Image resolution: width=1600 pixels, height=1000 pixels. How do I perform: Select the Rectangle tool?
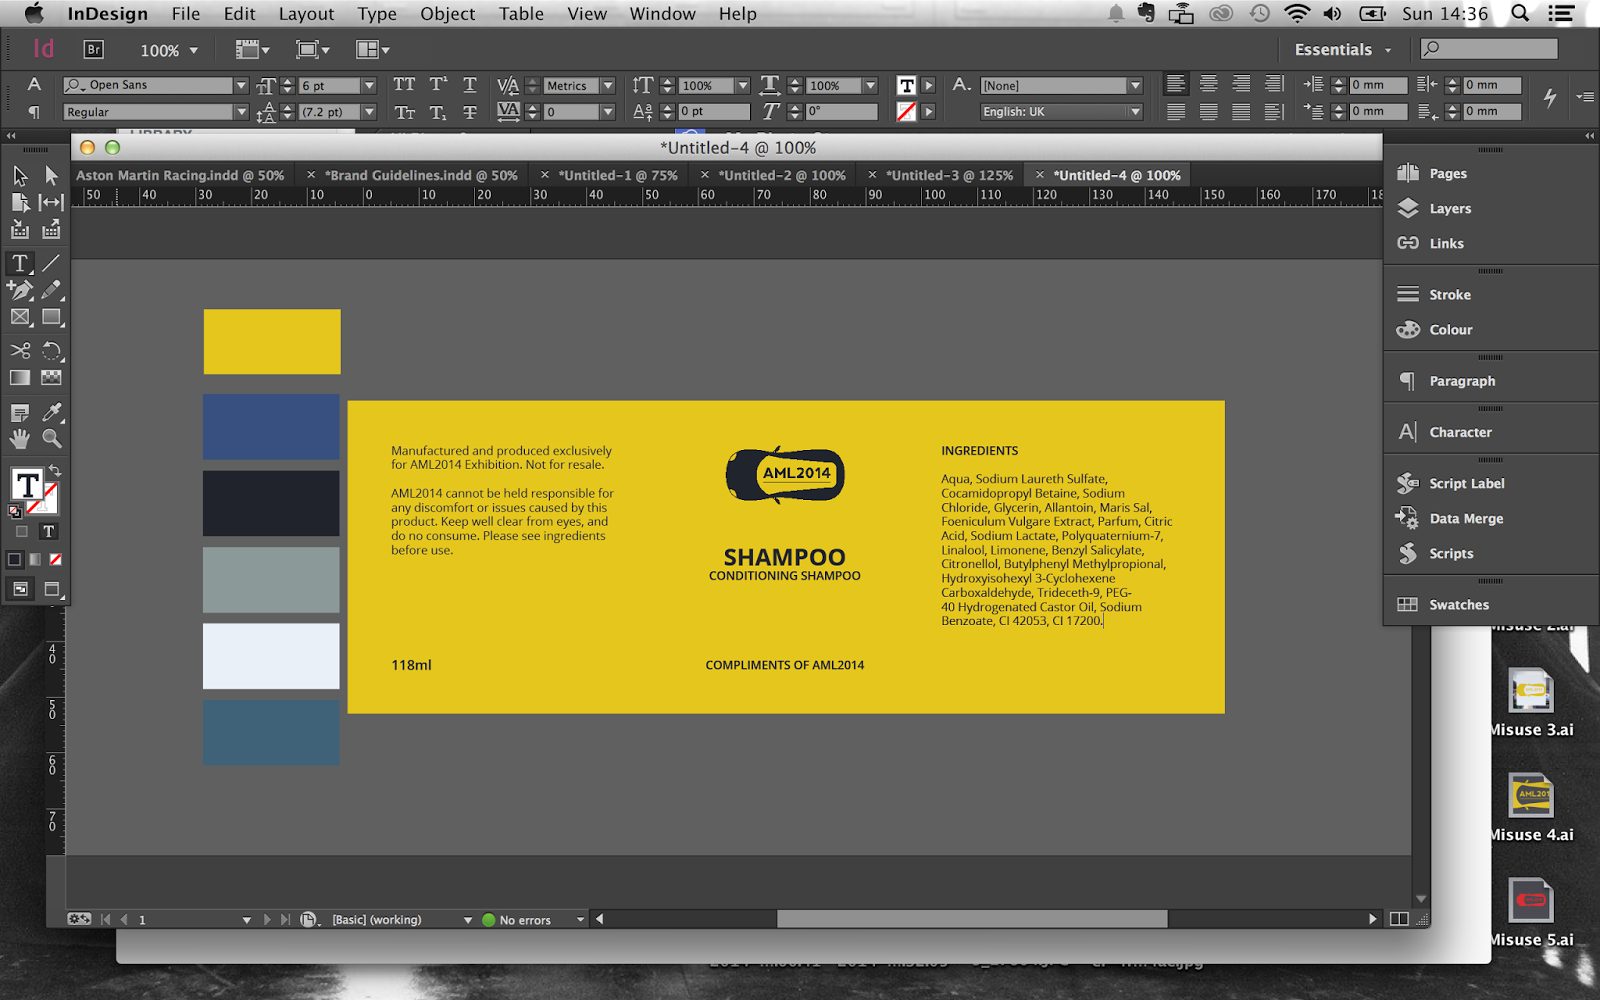point(51,317)
